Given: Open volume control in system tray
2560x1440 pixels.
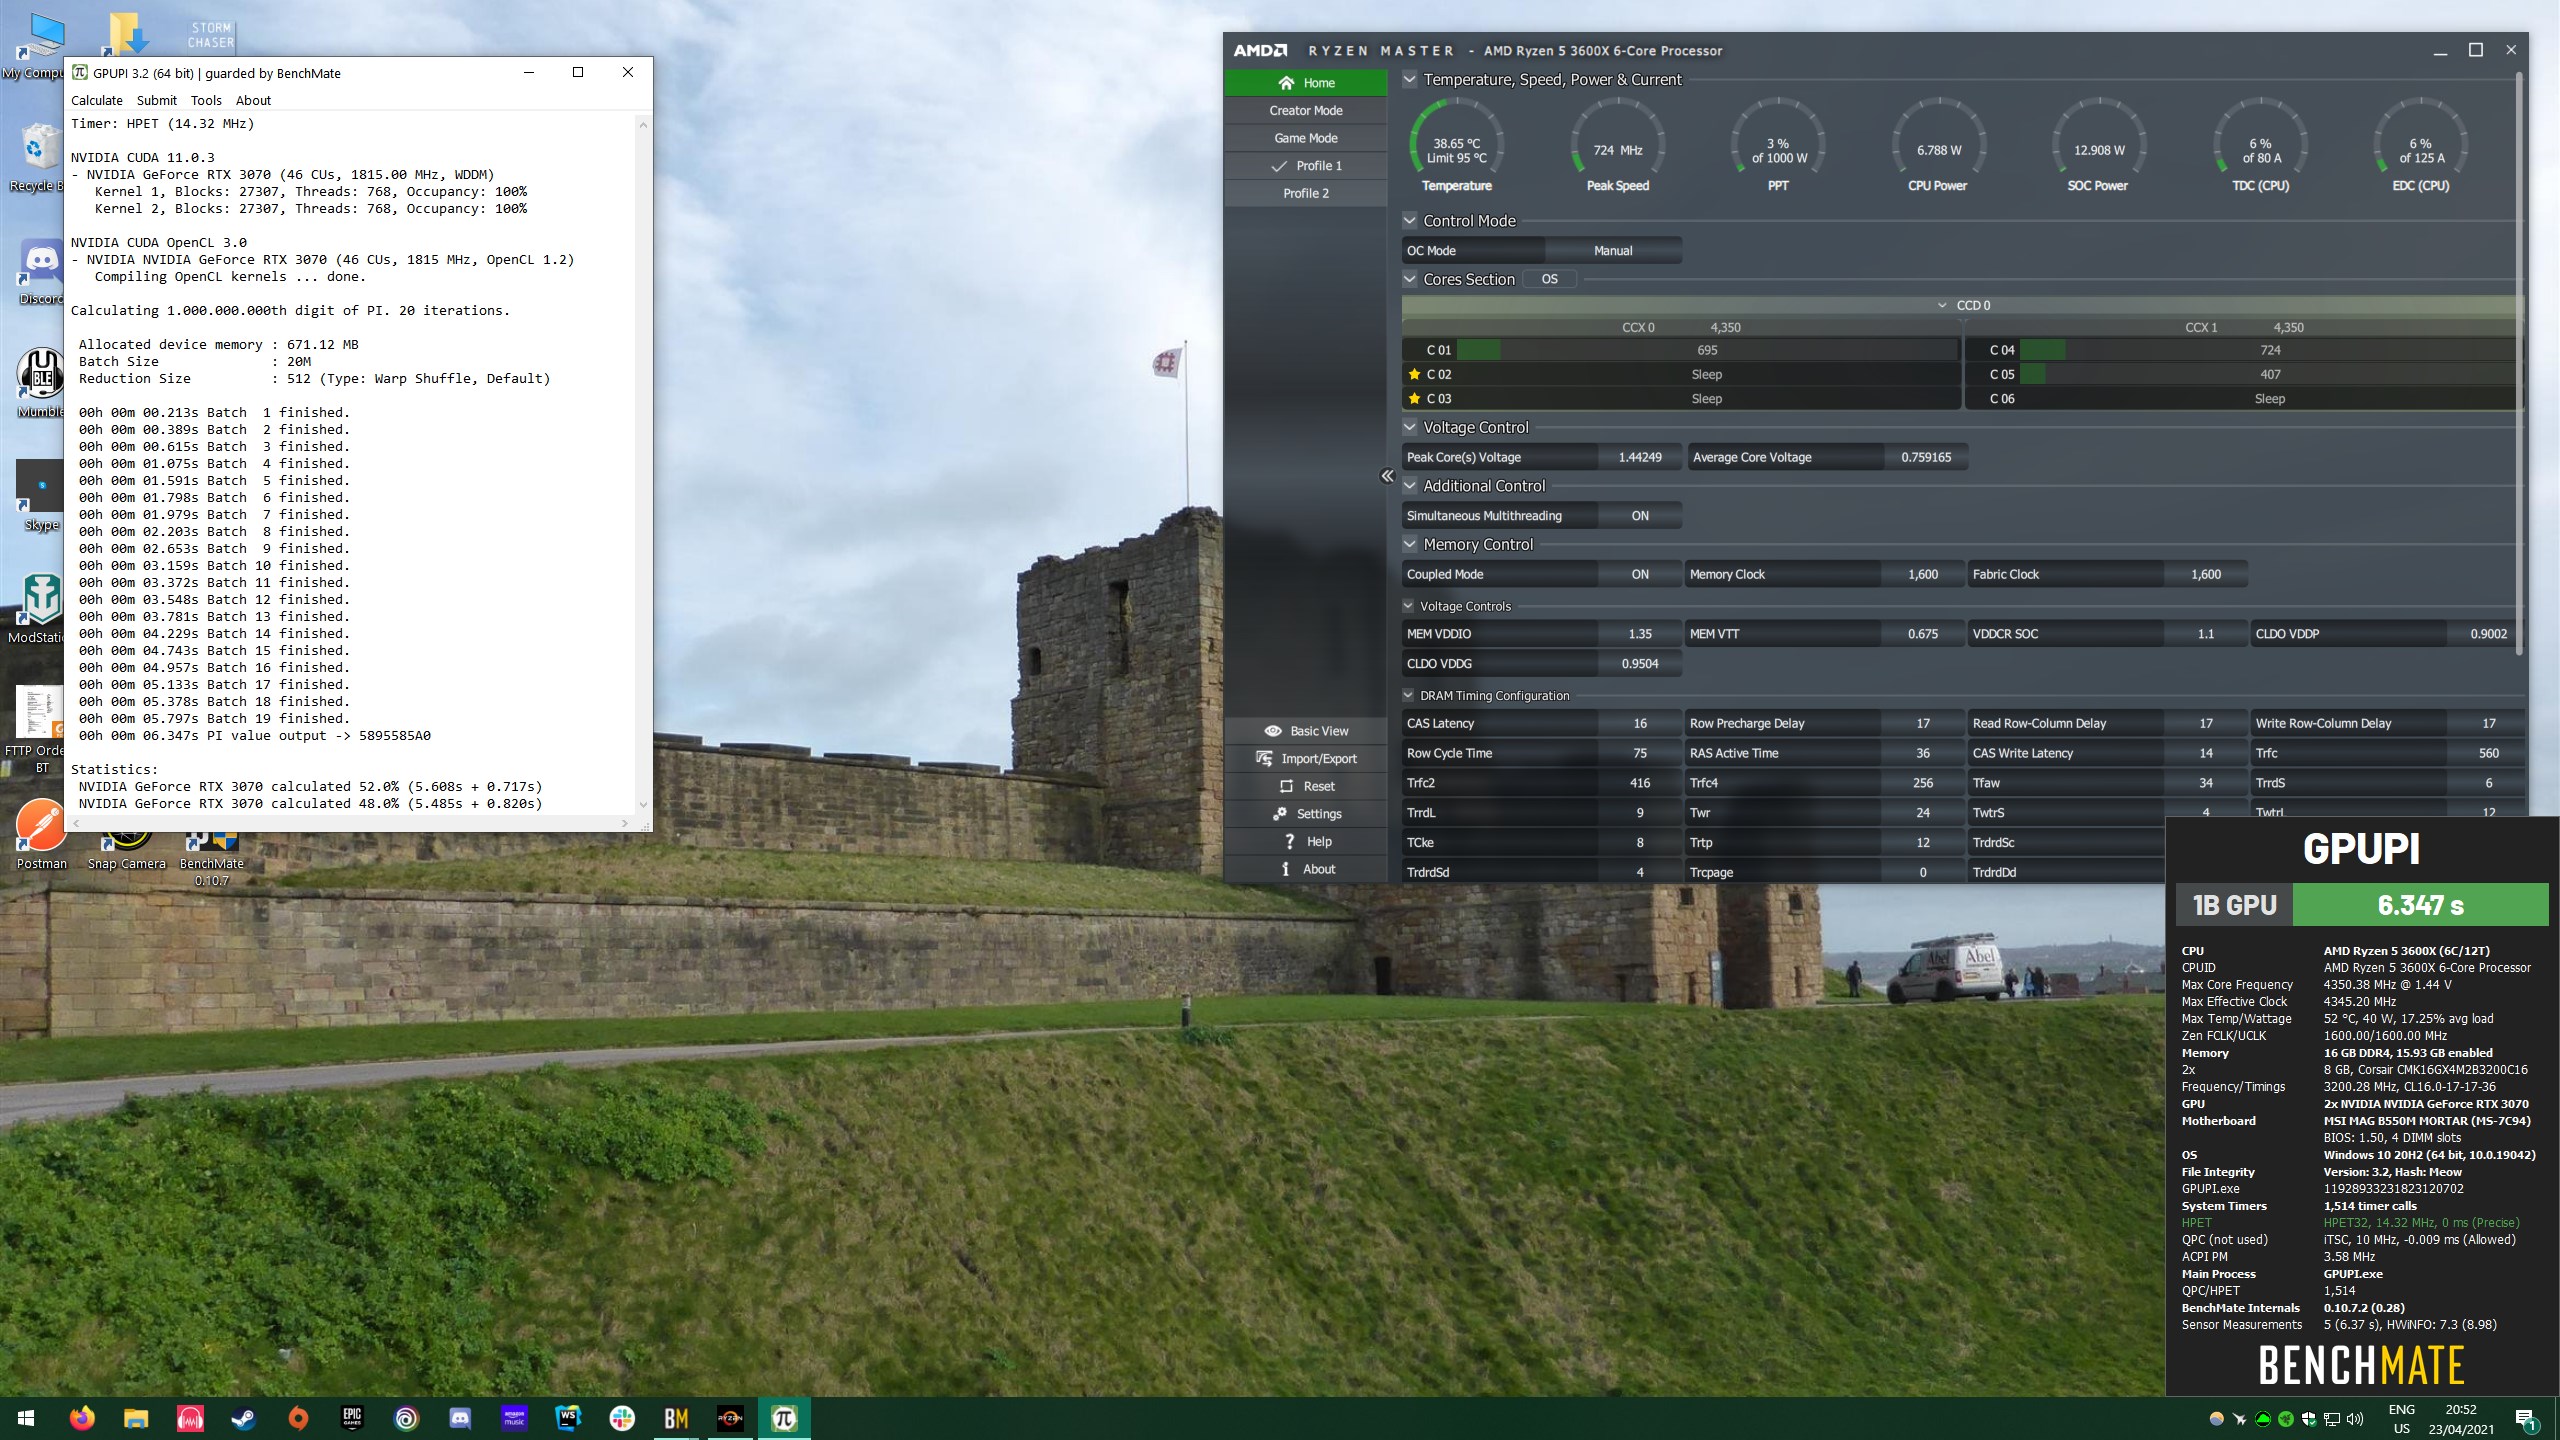Looking at the screenshot, I should coord(2355,1418).
